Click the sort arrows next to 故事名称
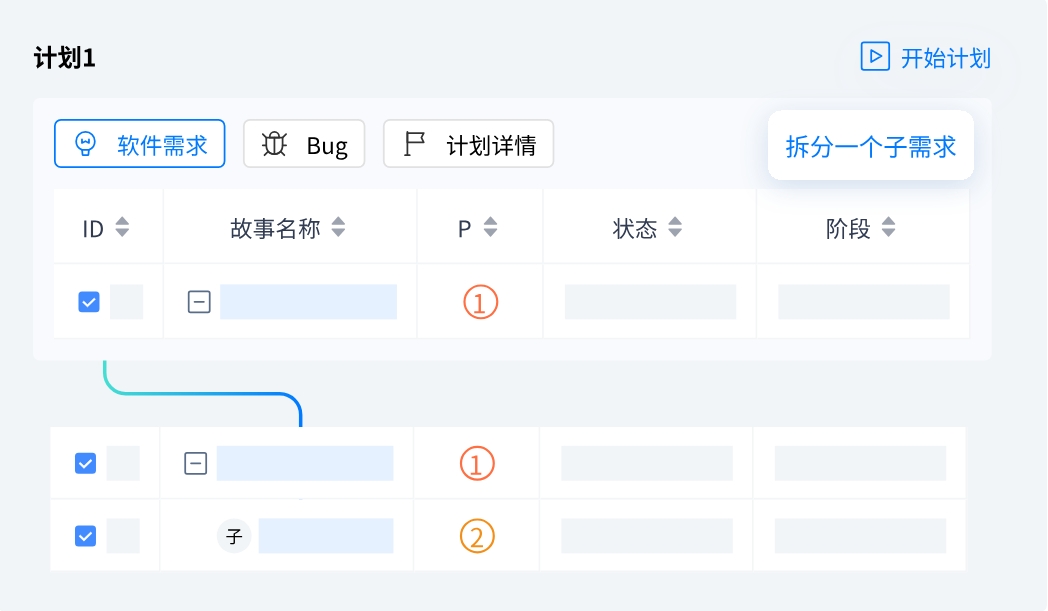Image resolution: width=1048 pixels, height=611 pixels. (339, 228)
